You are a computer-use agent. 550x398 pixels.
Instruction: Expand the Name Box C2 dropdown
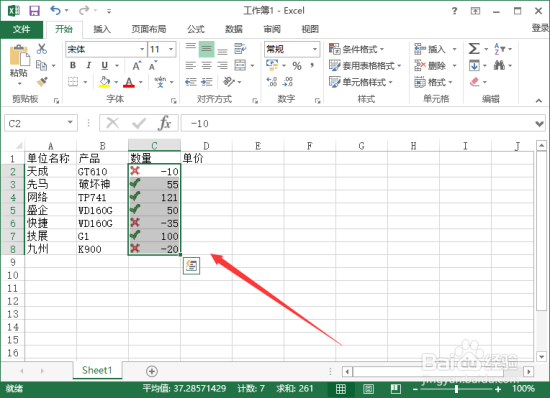click(x=70, y=123)
